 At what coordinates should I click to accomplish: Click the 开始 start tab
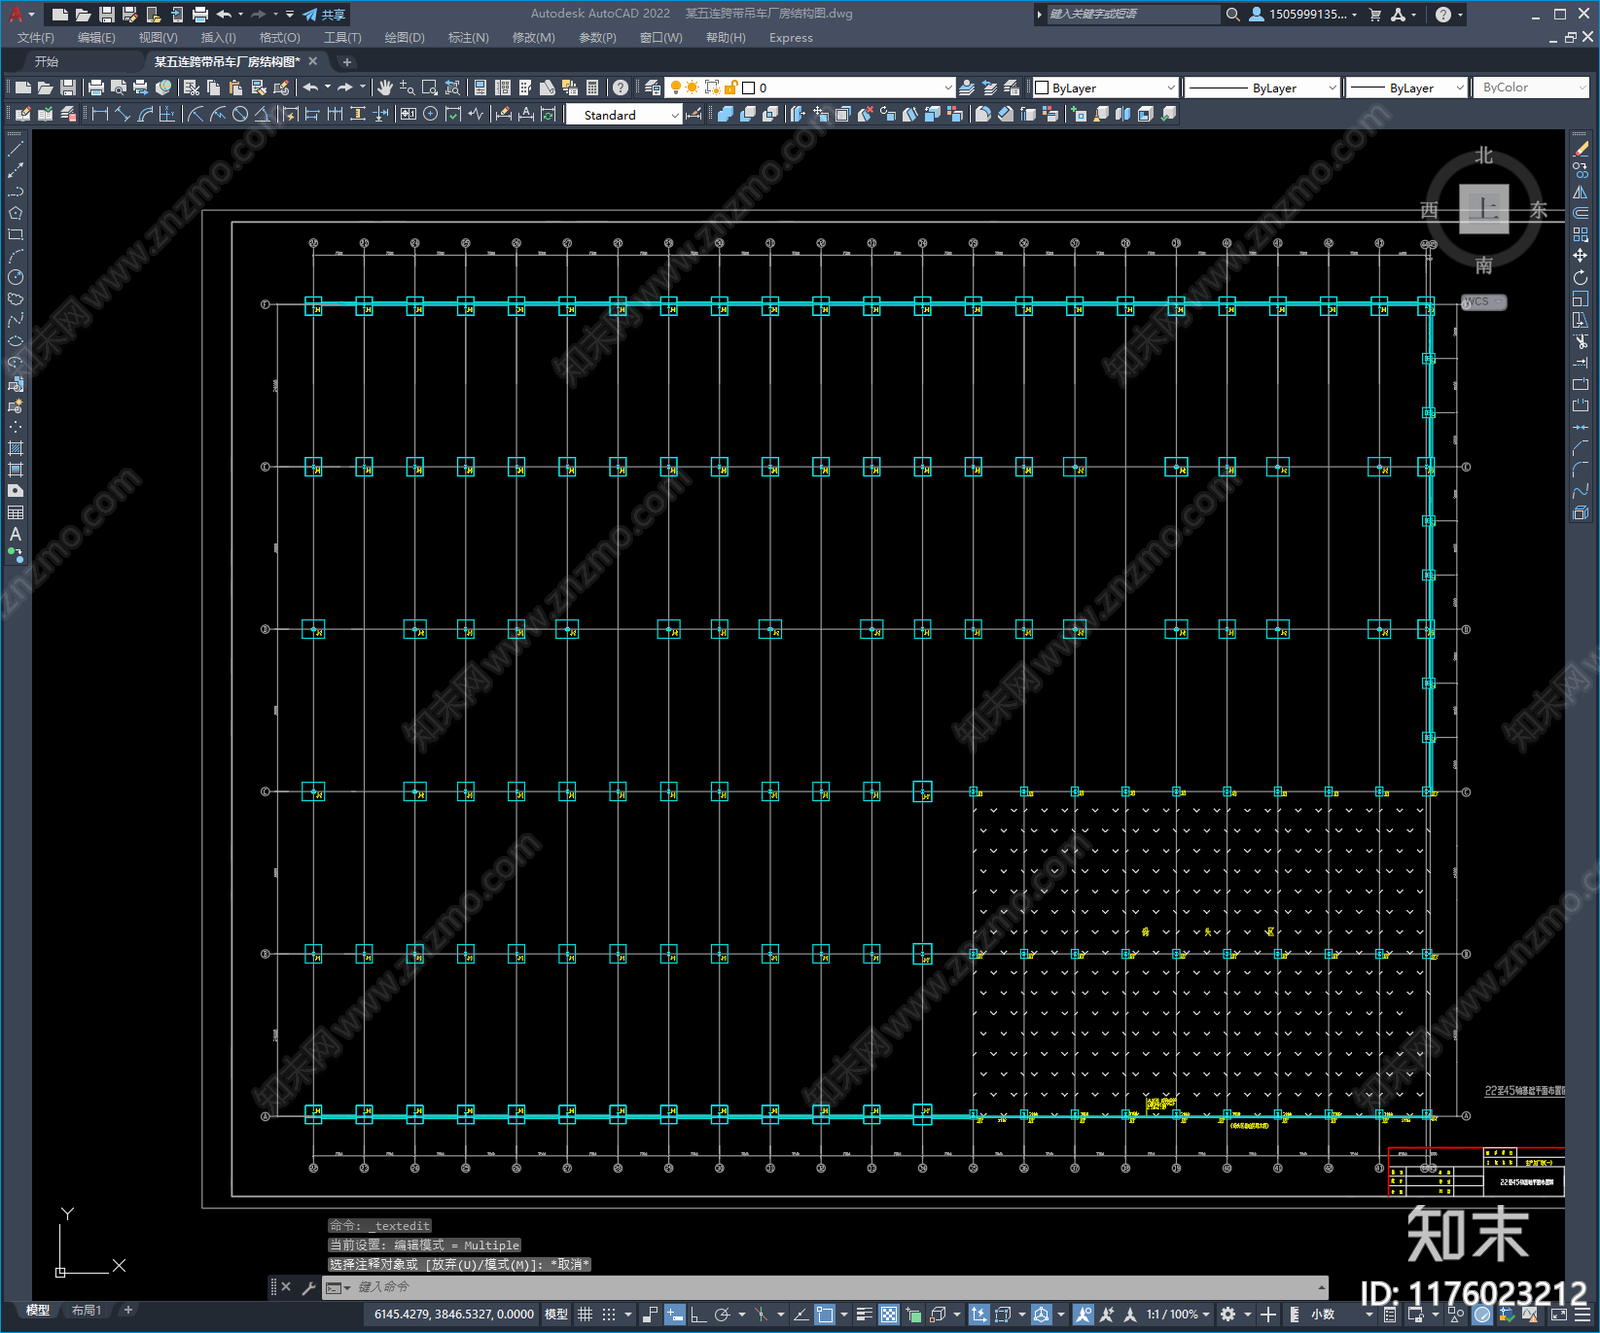coord(46,62)
